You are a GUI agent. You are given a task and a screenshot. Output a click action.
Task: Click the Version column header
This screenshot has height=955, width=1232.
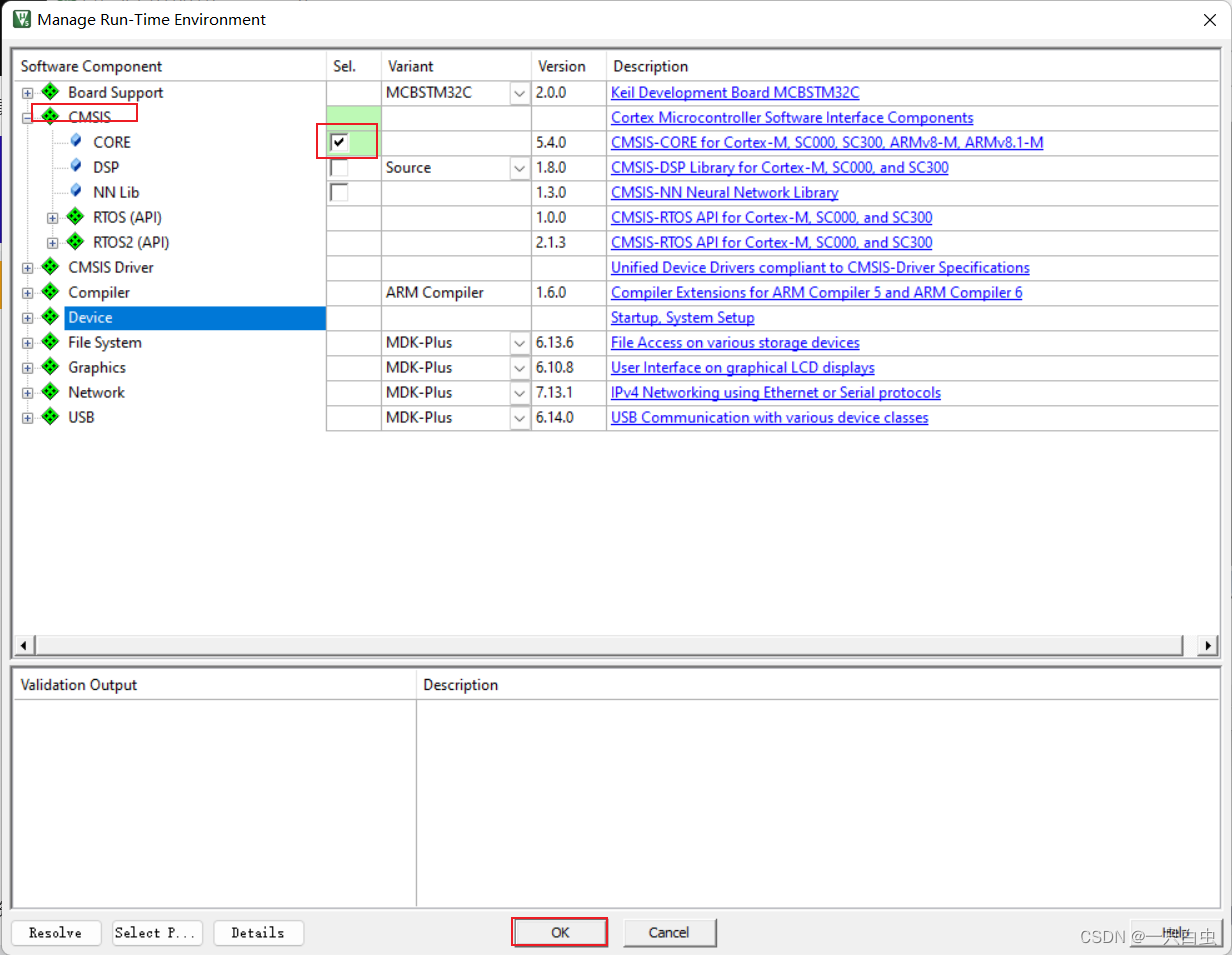click(568, 66)
